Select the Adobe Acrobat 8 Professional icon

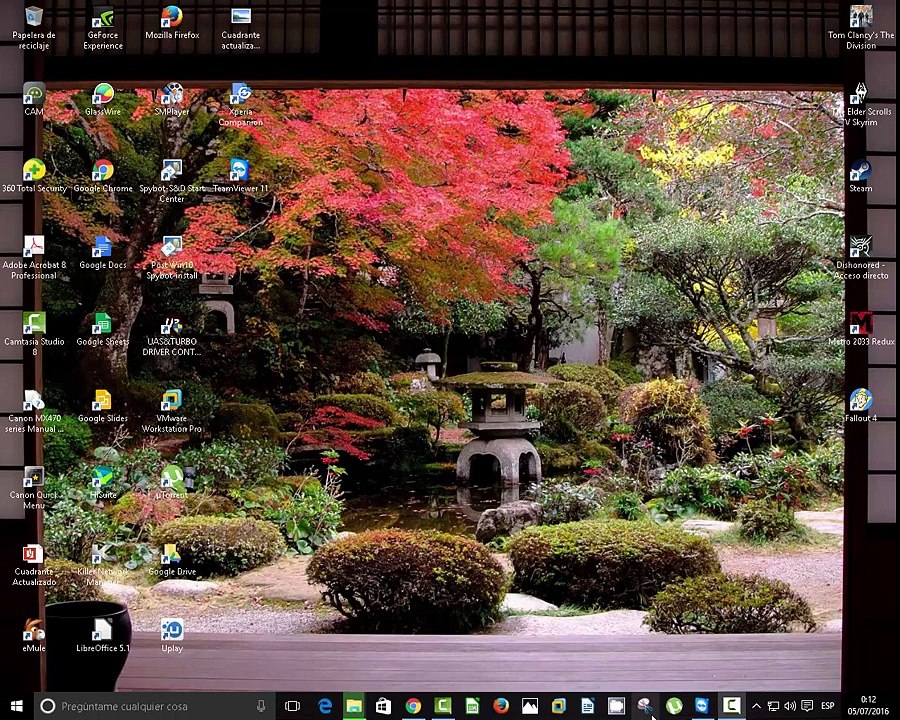(x=34, y=248)
